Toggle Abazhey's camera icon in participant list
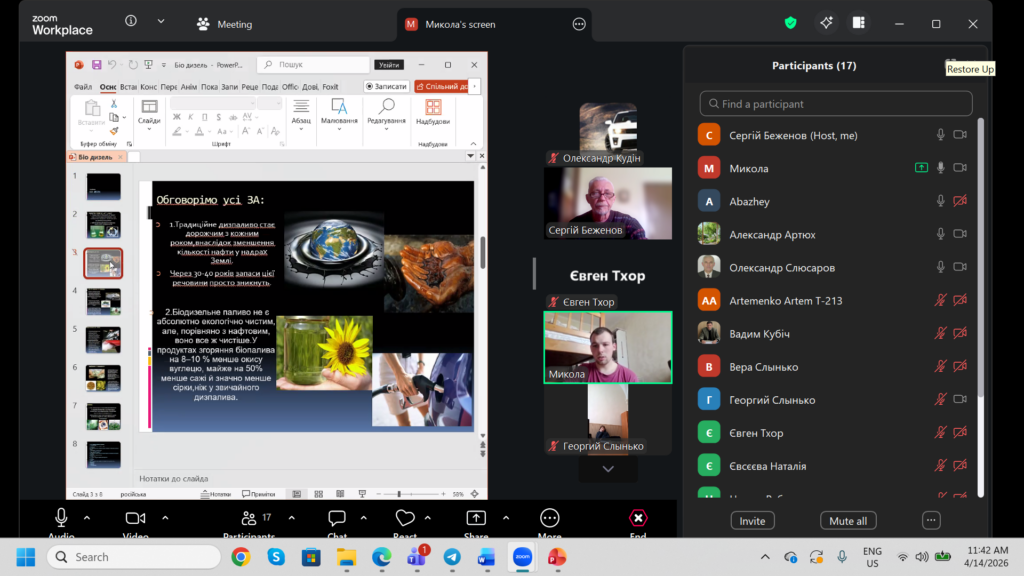 [960, 201]
